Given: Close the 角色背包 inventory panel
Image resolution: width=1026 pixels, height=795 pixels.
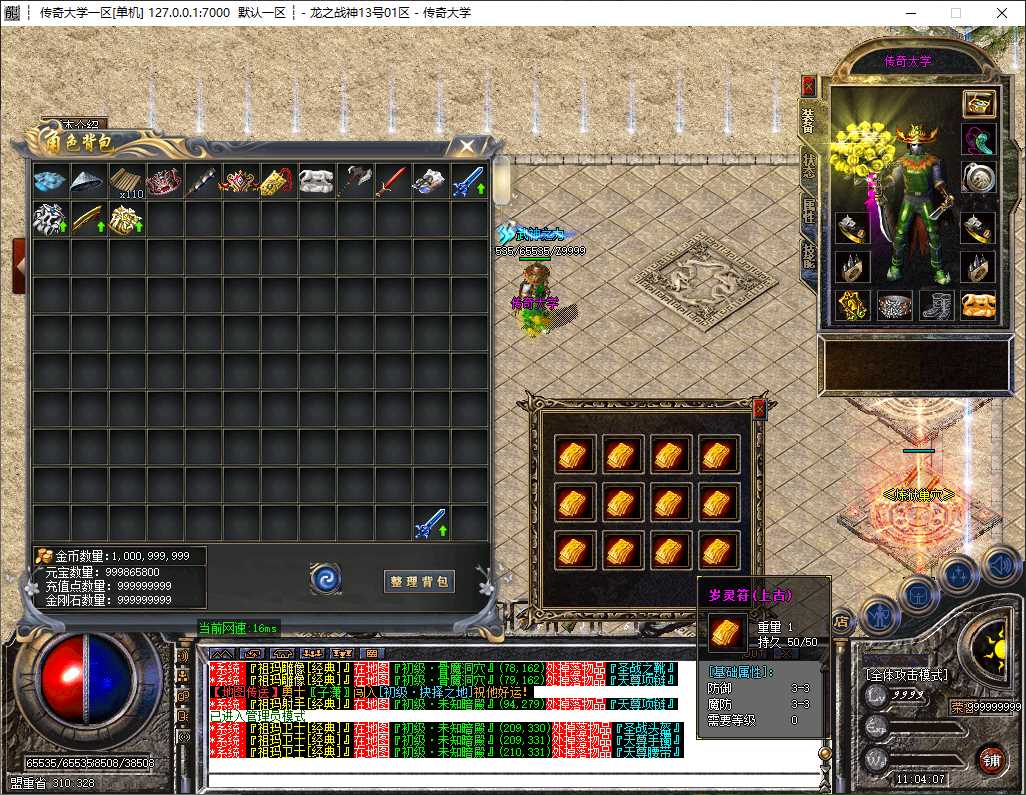Looking at the screenshot, I should [x=467, y=146].
